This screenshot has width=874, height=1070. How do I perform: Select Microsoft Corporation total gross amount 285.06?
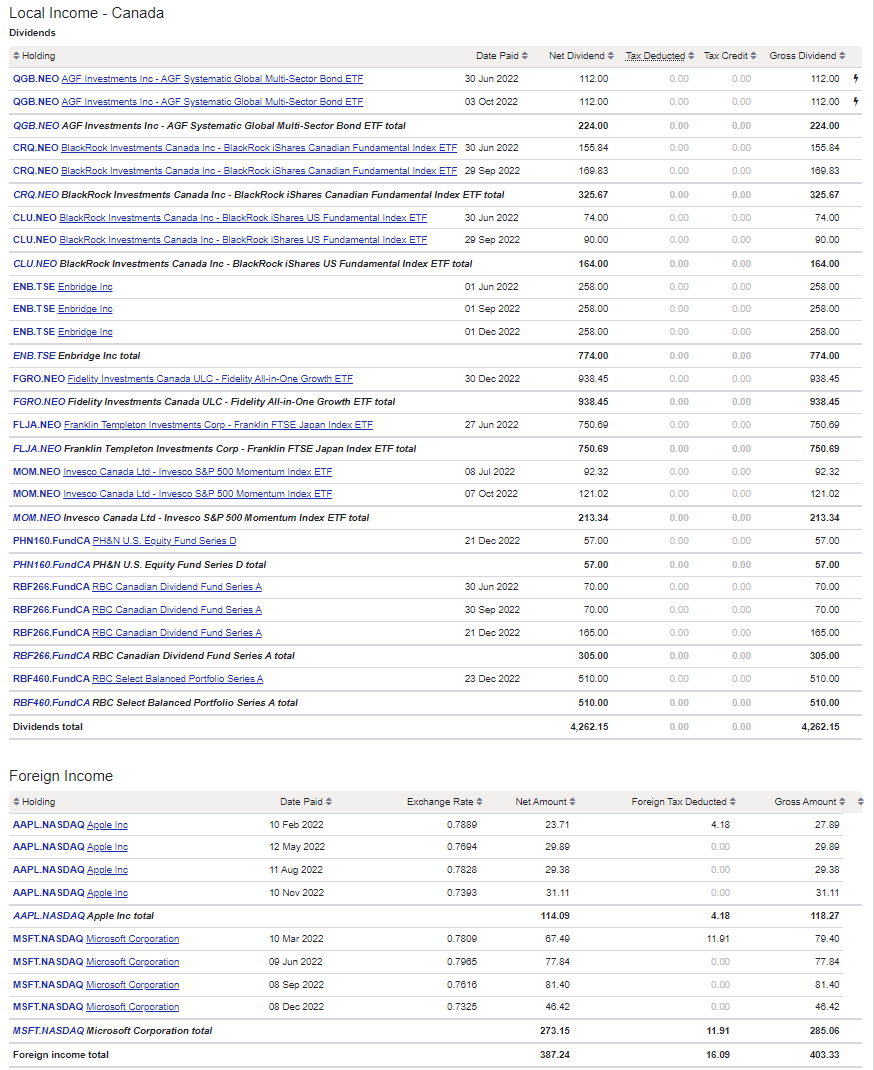[x=825, y=1031]
